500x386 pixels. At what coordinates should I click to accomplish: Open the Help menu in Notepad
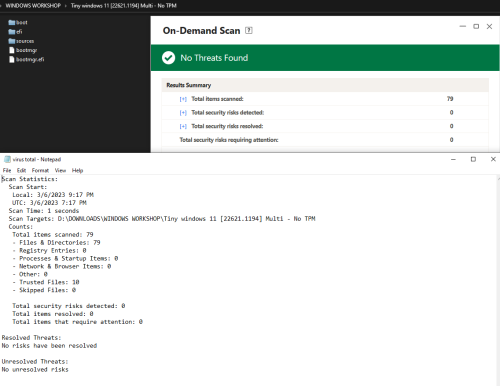pyautogui.click(x=77, y=170)
